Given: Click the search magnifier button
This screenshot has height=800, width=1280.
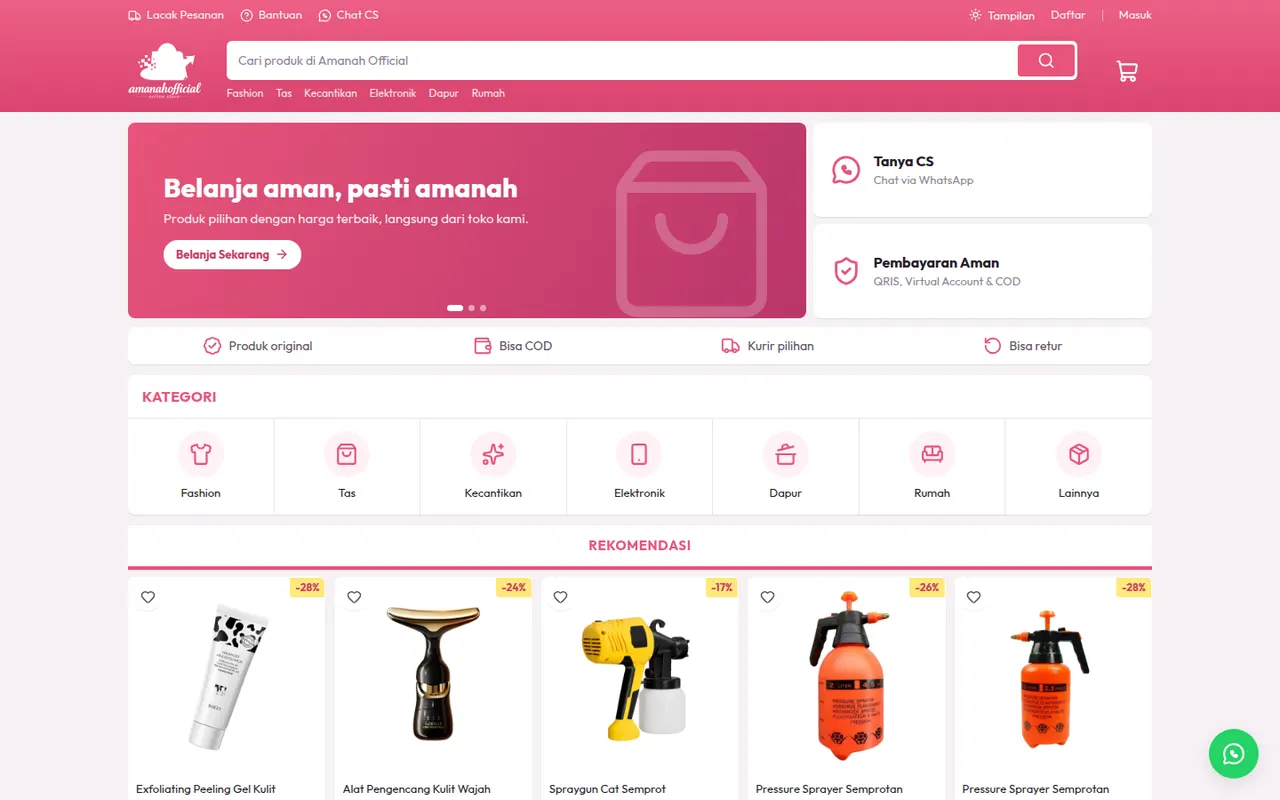Looking at the screenshot, I should [1046, 60].
